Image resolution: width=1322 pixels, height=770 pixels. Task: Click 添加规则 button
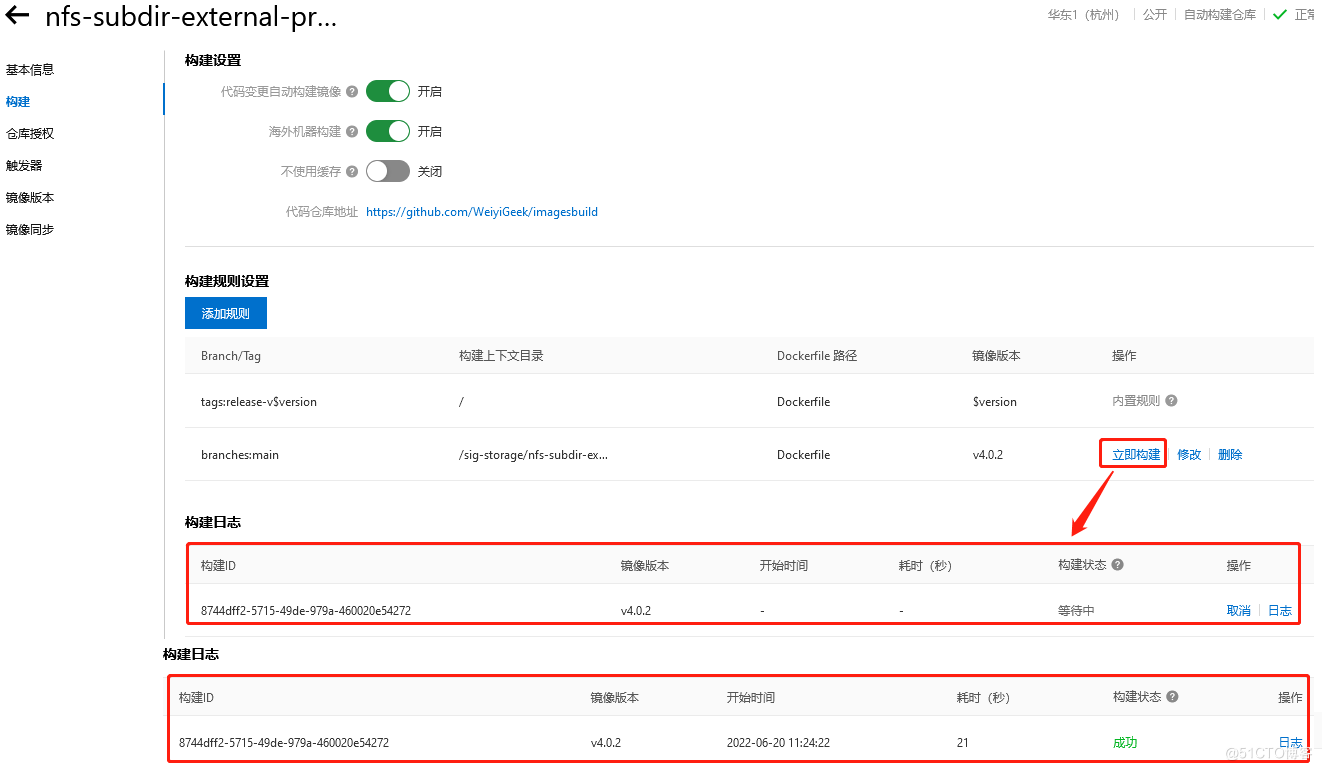[226, 313]
